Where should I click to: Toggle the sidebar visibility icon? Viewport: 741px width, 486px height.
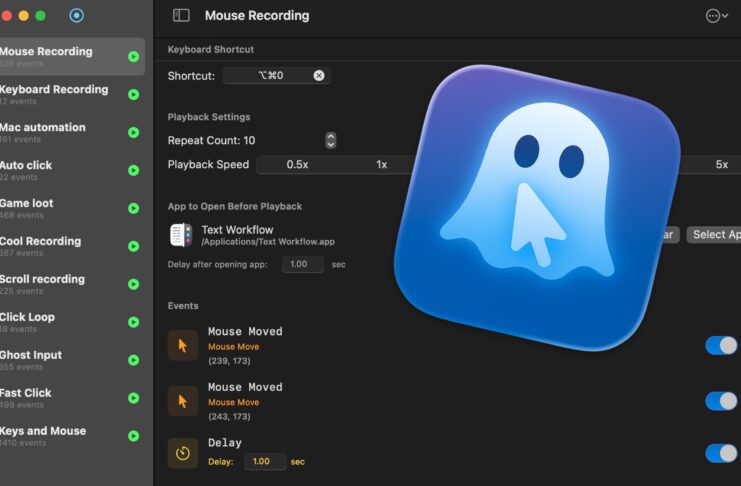(181, 16)
